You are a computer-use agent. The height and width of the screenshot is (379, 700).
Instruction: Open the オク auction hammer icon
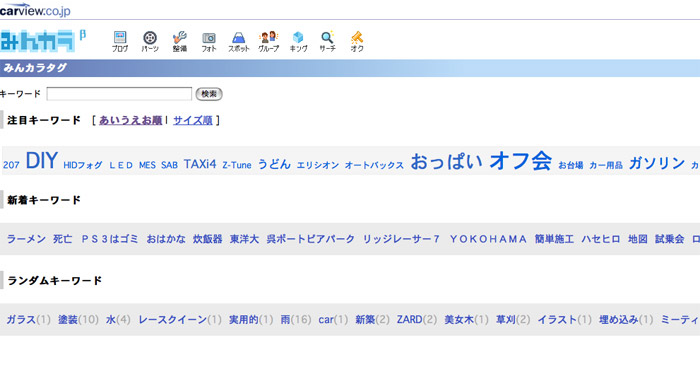pyautogui.click(x=357, y=42)
